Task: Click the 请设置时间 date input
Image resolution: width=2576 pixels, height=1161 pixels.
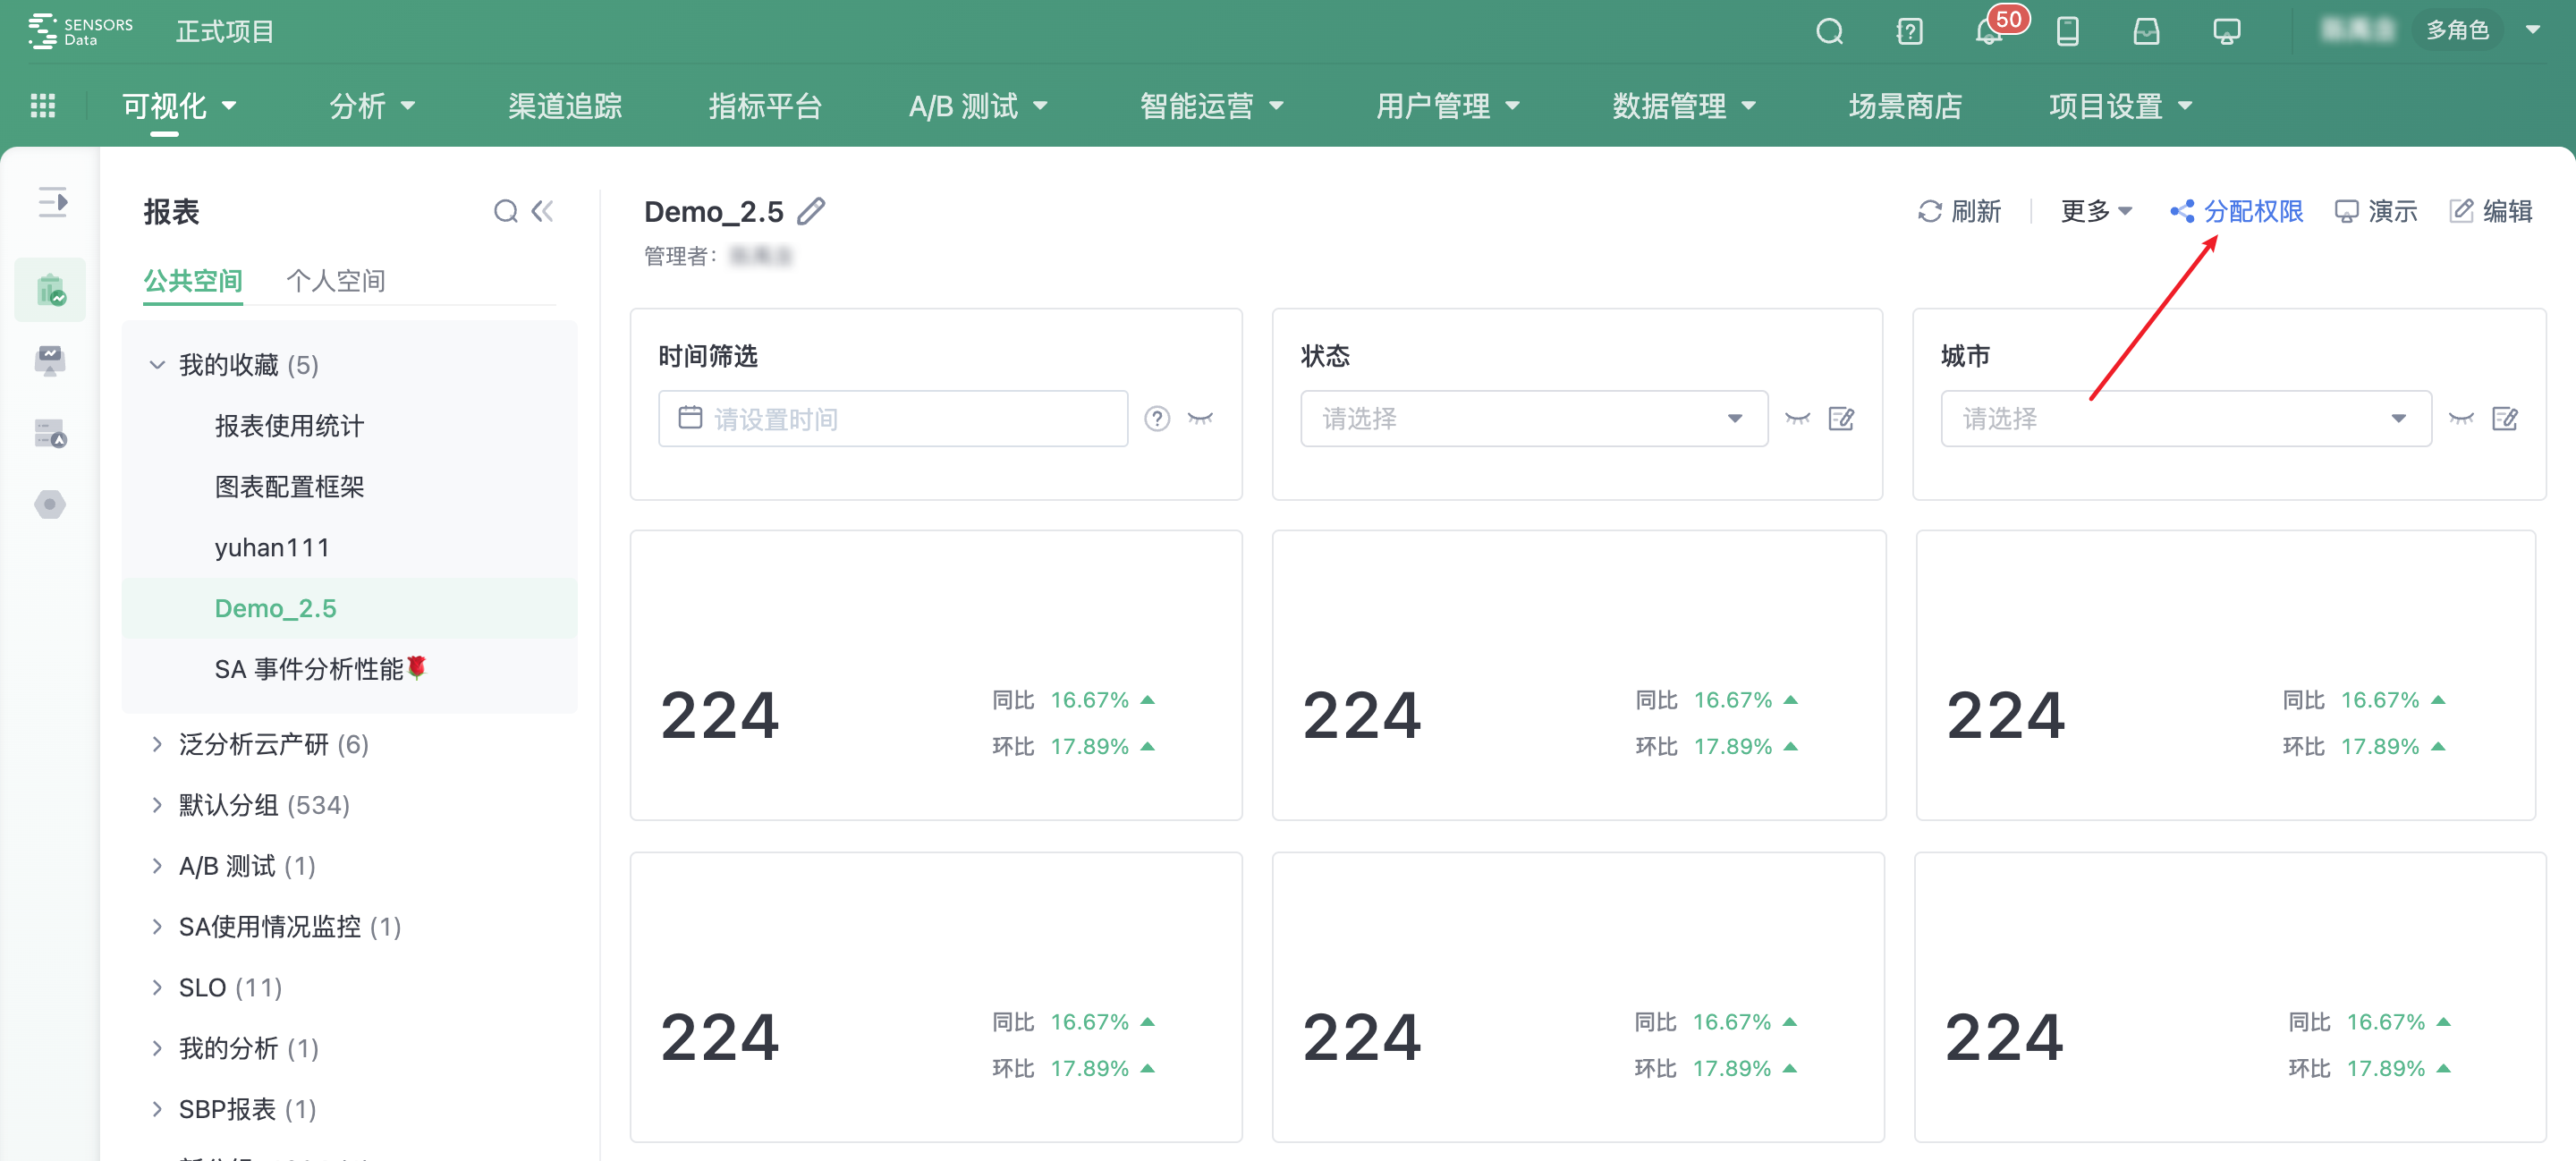Action: (893, 418)
